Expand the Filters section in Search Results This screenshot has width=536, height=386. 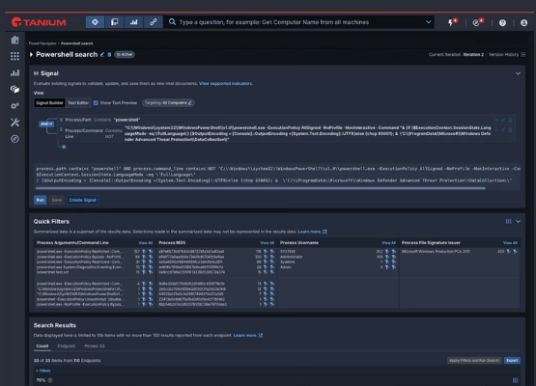[43, 371]
